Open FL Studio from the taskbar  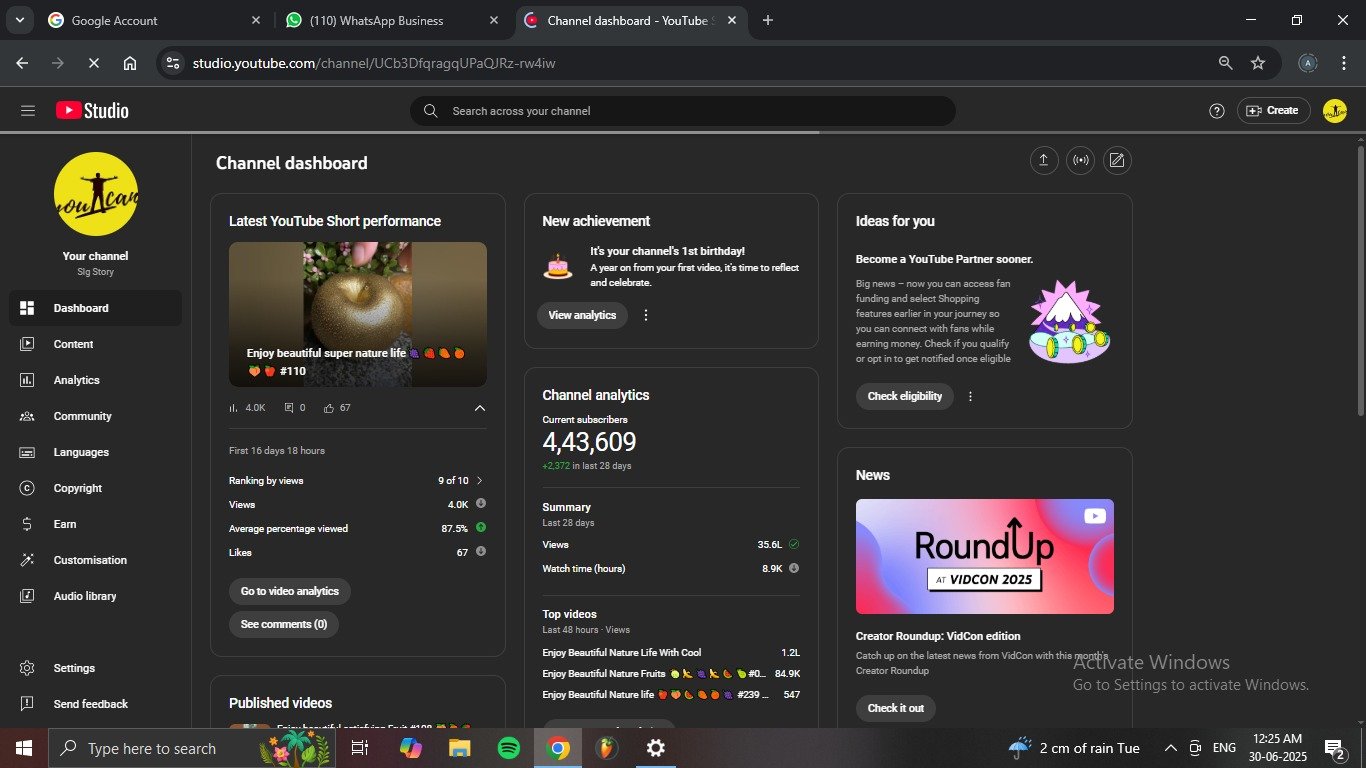pos(606,748)
